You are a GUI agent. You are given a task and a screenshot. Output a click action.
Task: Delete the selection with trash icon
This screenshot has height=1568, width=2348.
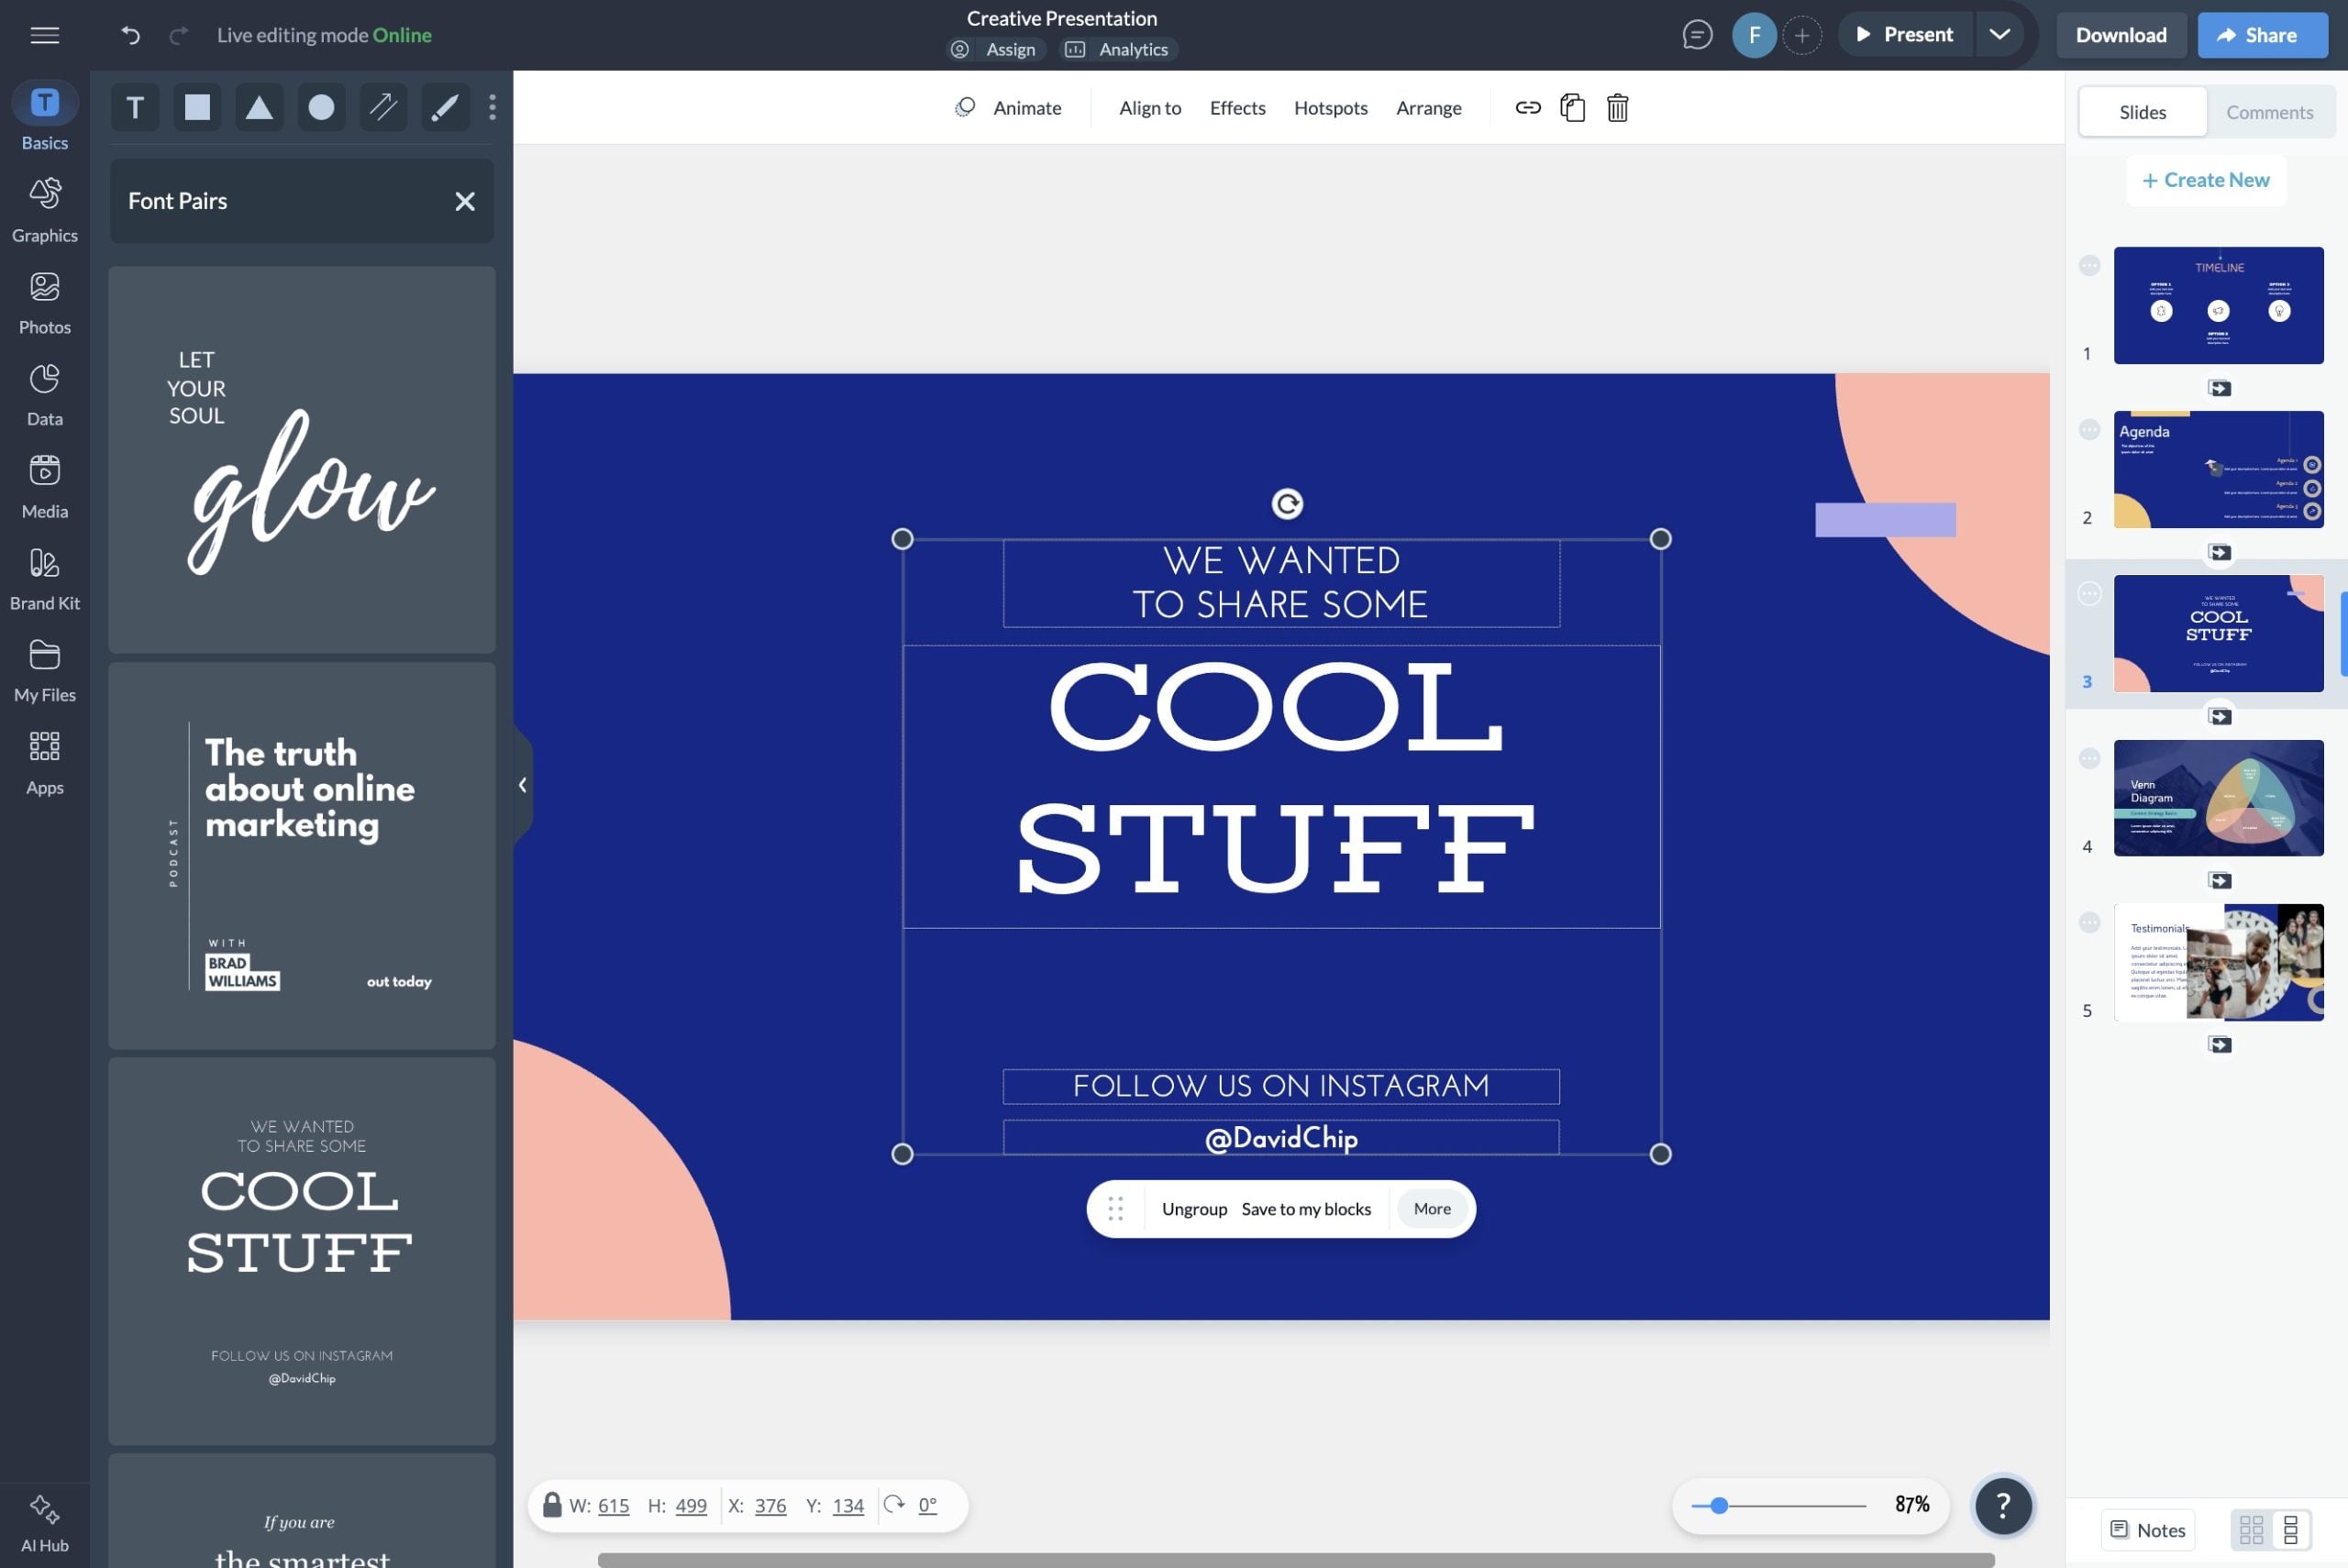click(x=1617, y=107)
